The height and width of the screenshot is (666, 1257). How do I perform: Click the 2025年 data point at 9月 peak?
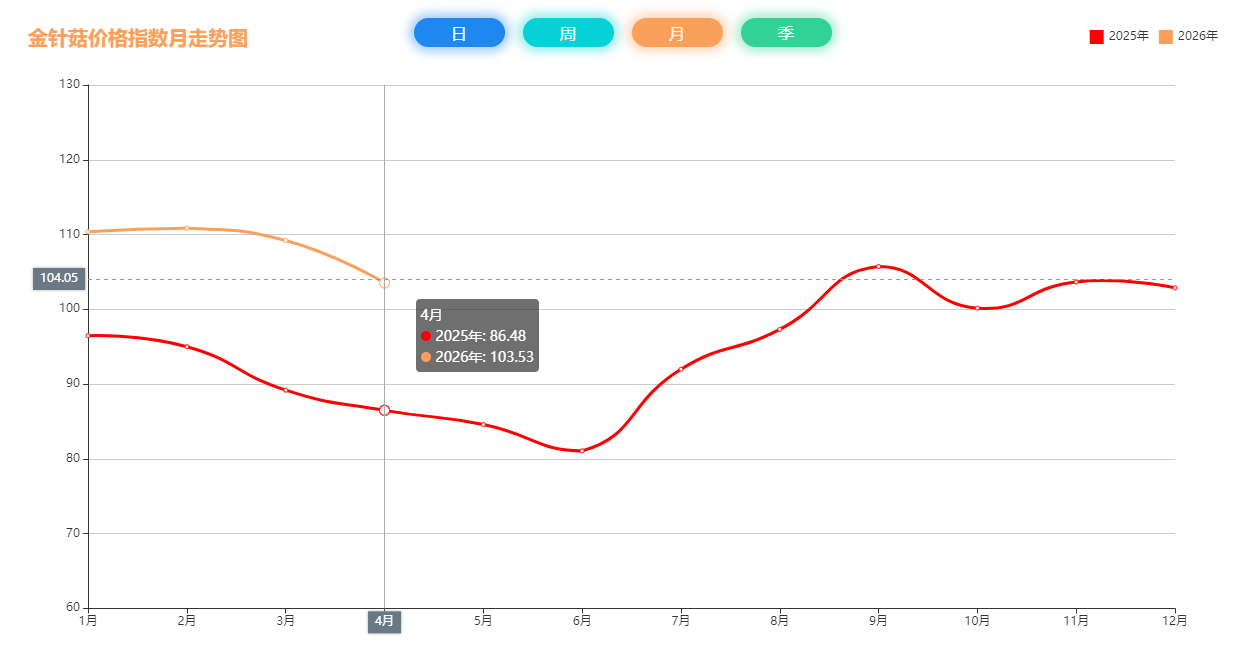coord(878,266)
